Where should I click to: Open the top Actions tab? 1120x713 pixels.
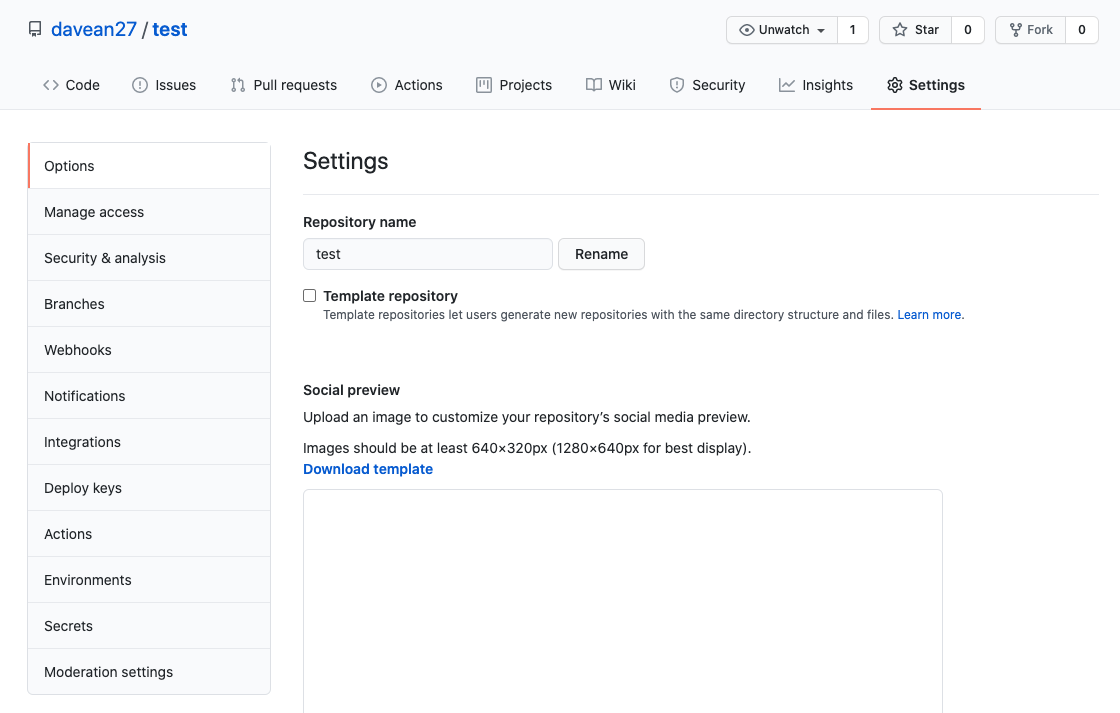pos(407,85)
